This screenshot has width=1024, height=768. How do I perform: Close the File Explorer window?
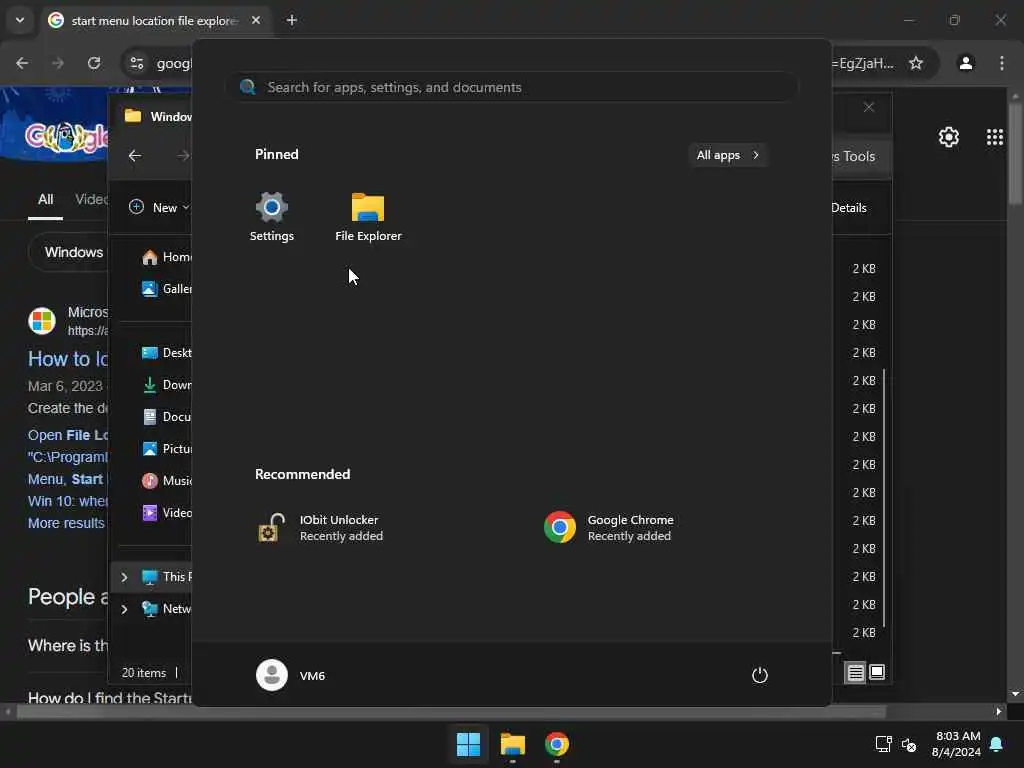tap(869, 107)
